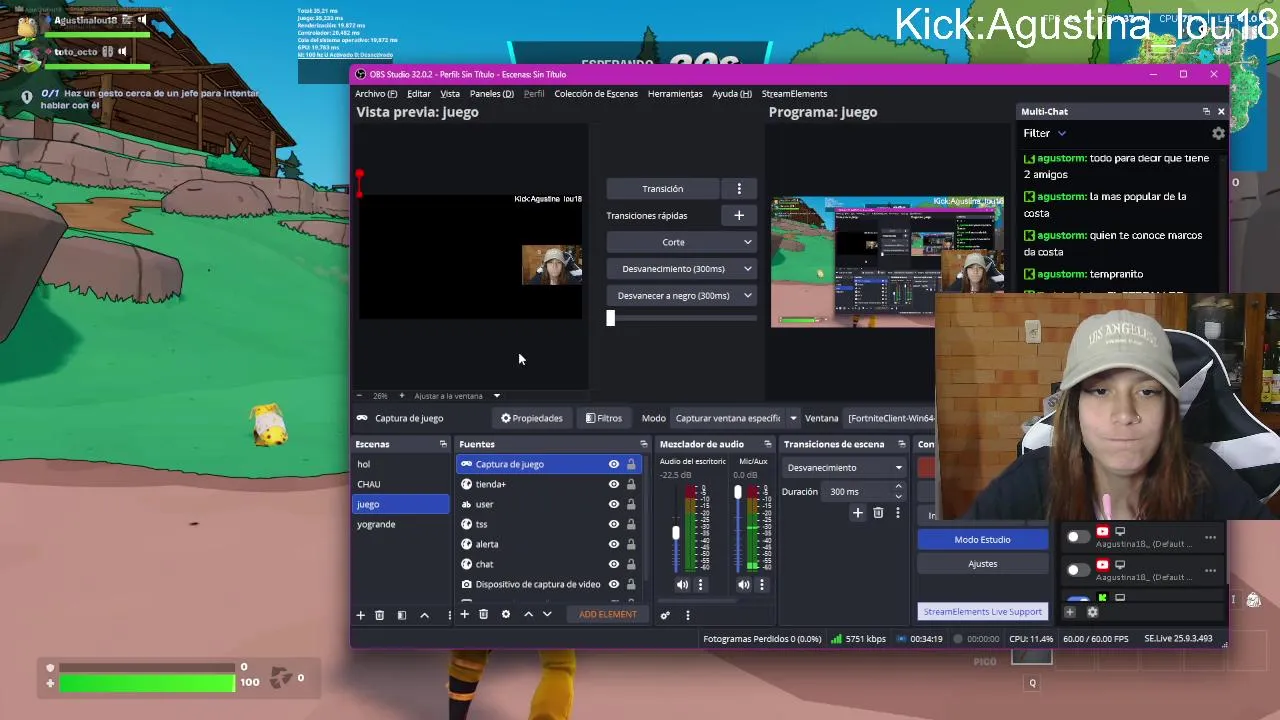The width and height of the screenshot is (1280, 720).
Task: Hide the alerta source
Action: [614, 544]
